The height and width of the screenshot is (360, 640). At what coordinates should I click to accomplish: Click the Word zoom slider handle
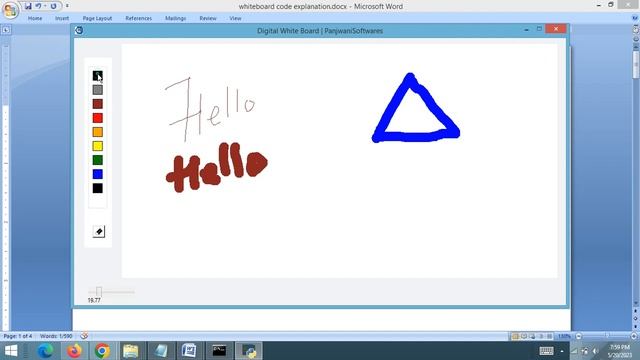pyautogui.click(x=607, y=336)
